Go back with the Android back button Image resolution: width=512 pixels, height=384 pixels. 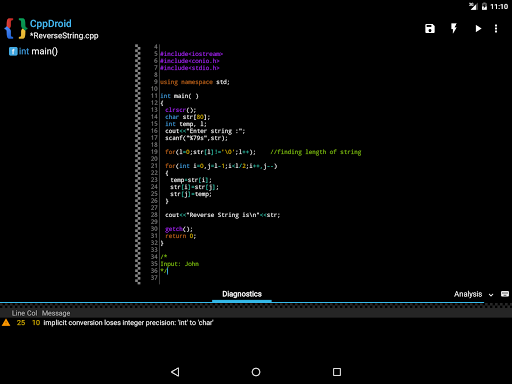tap(175, 372)
